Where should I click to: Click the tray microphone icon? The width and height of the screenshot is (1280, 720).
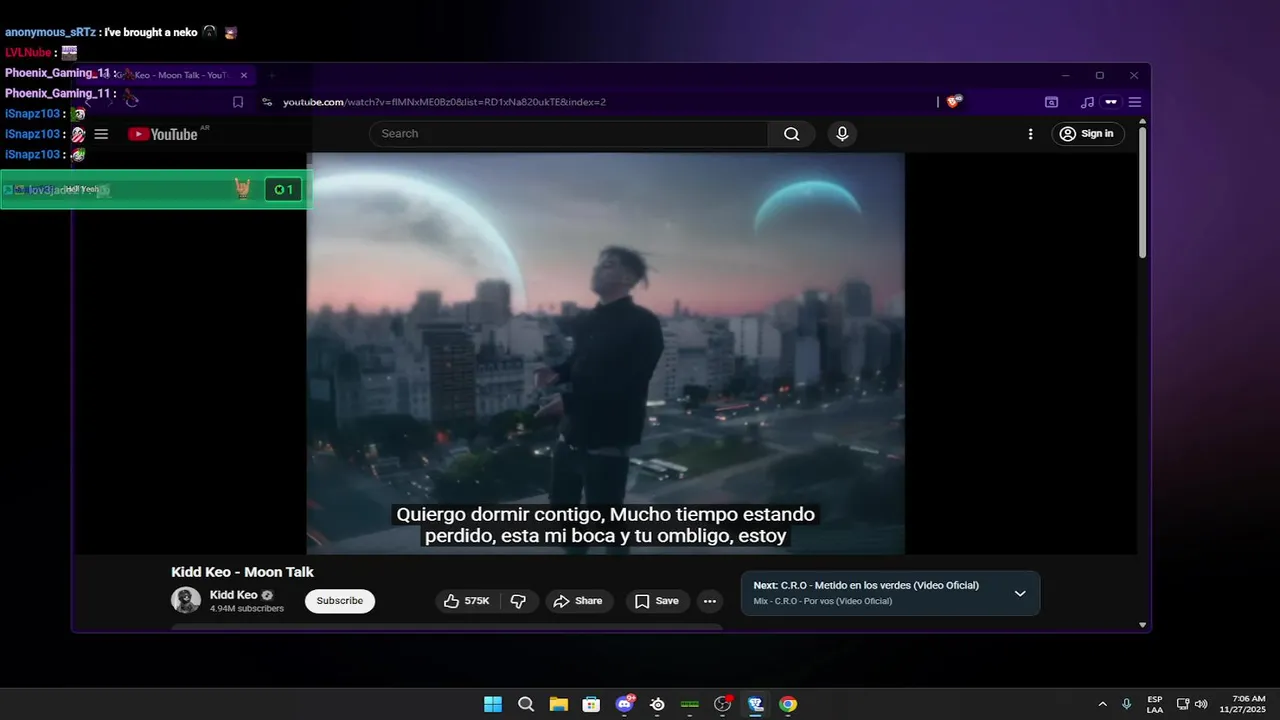(1127, 704)
